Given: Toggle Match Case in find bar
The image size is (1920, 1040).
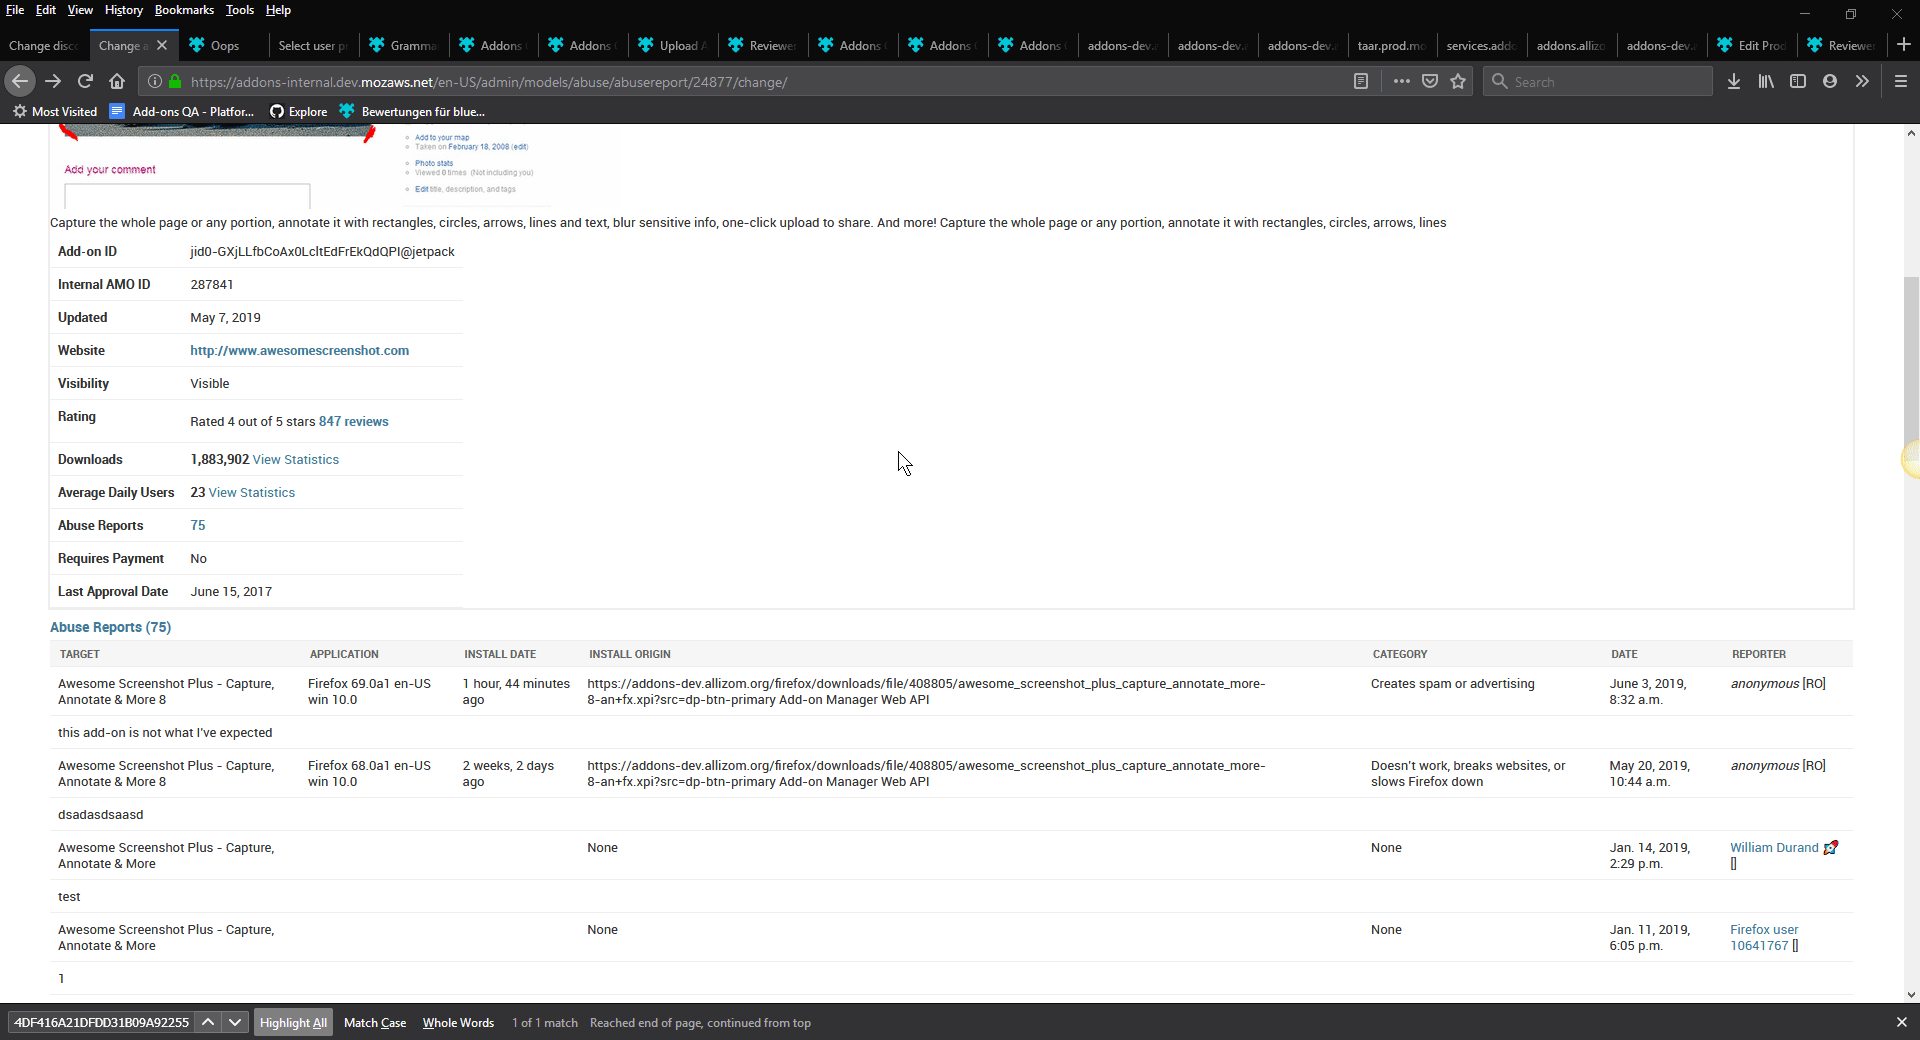Looking at the screenshot, I should point(375,1022).
